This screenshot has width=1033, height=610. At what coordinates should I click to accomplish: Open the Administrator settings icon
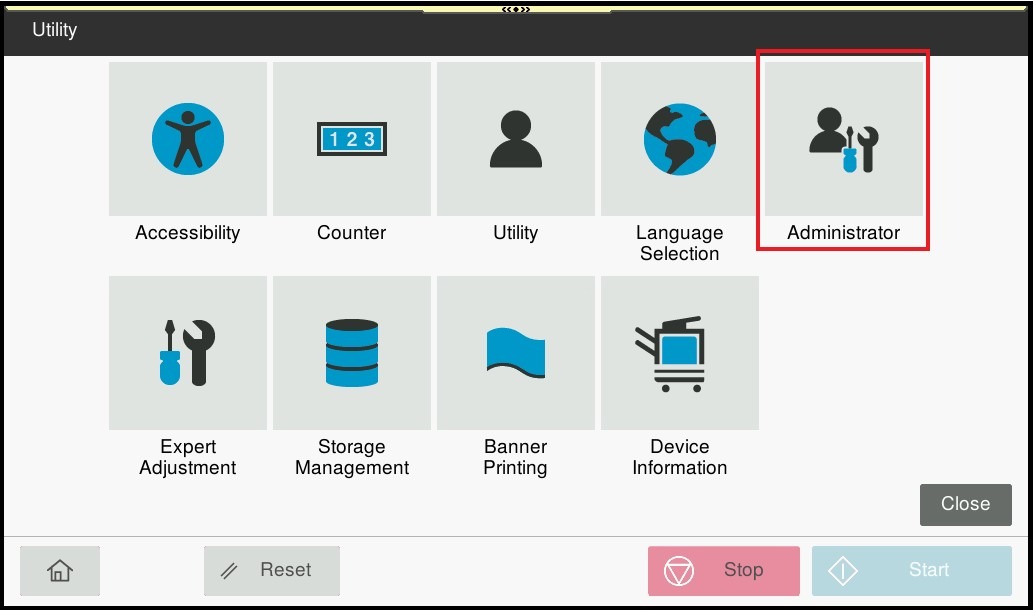(844, 139)
